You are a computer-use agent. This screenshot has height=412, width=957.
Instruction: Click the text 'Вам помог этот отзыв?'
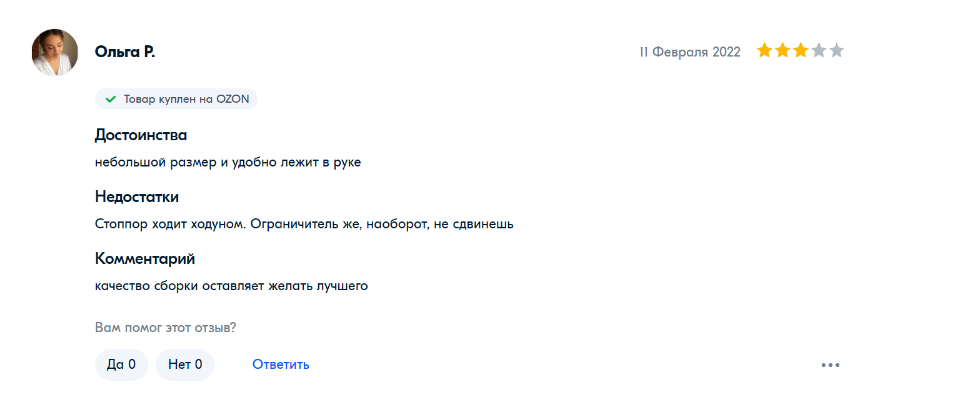point(165,327)
